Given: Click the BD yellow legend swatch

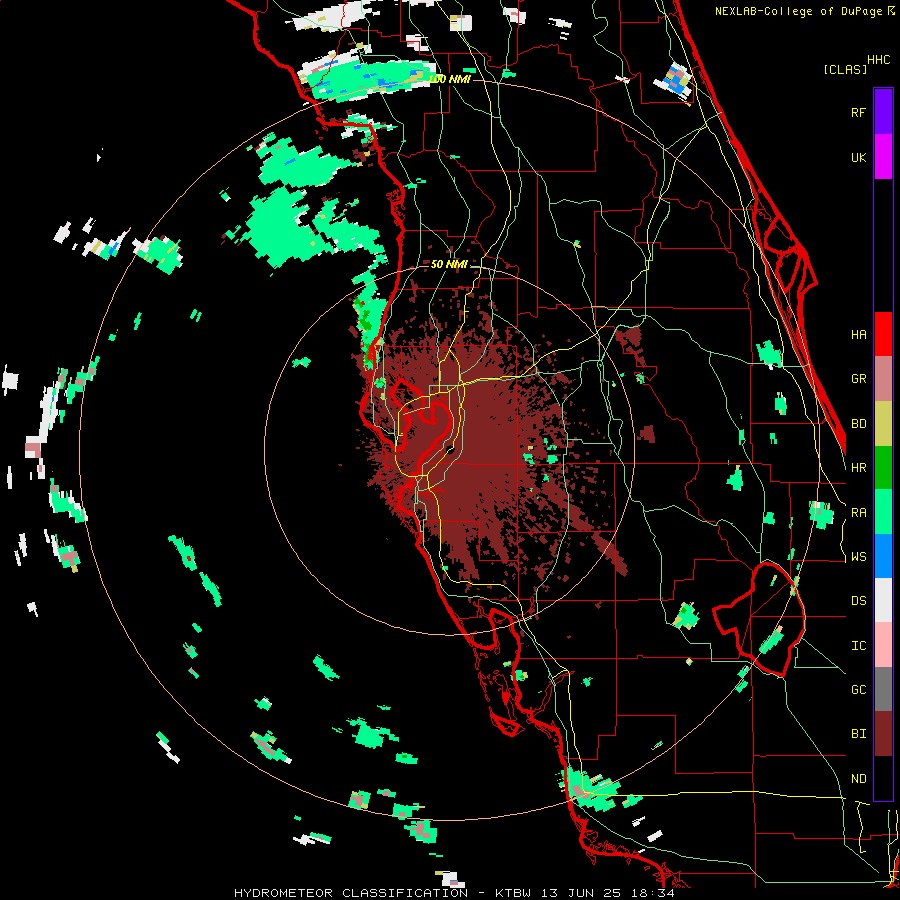Looking at the screenshot, I should 883,424.
